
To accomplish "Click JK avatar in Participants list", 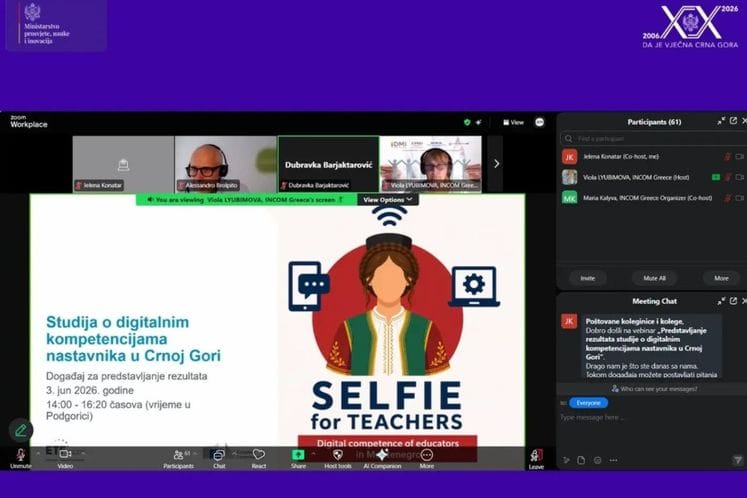I will (x=570, y=157).
